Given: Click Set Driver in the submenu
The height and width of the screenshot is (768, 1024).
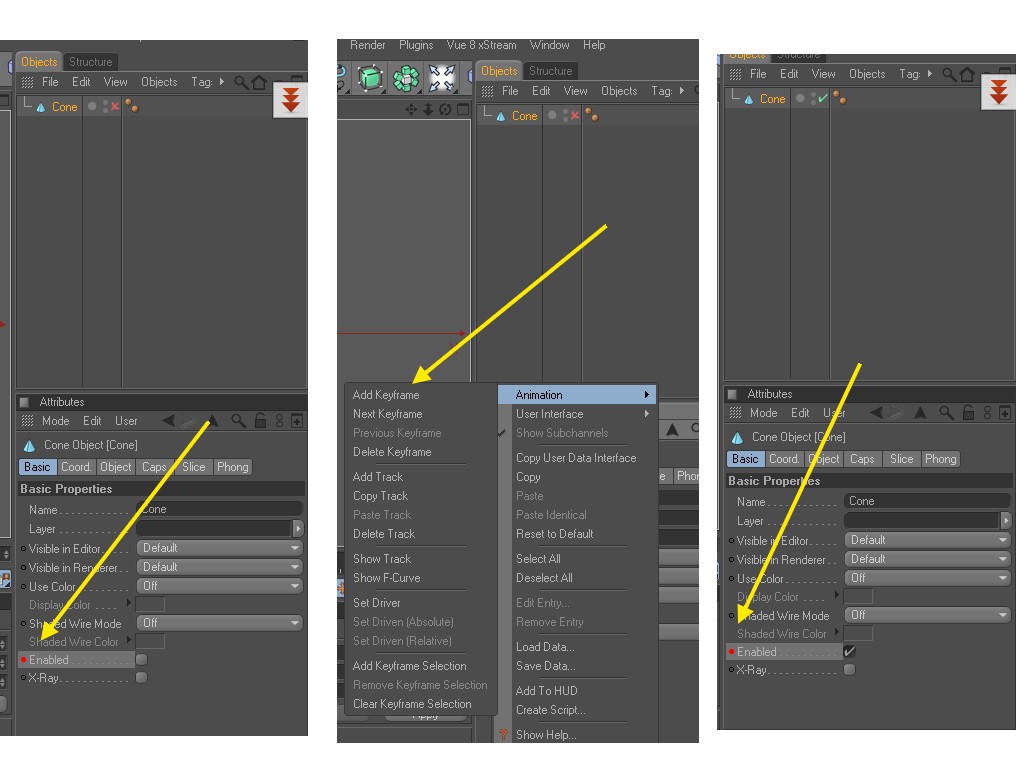Looking at the screenshot, I should (x=377, y=603).
